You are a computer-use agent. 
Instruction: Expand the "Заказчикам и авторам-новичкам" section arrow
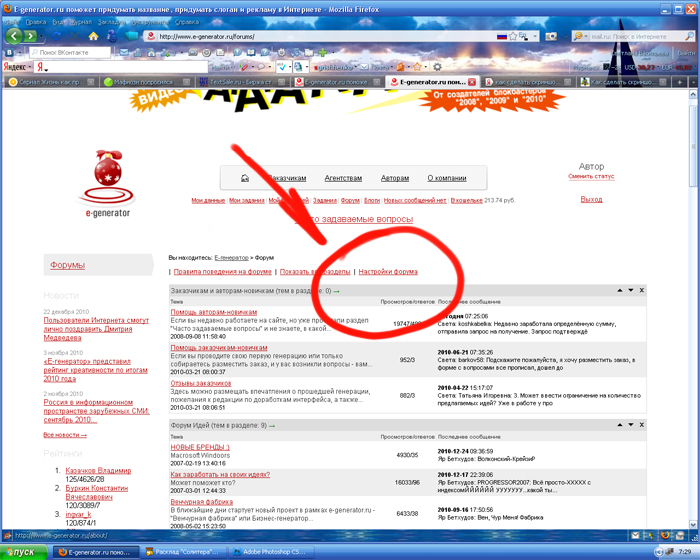[336, 291]
